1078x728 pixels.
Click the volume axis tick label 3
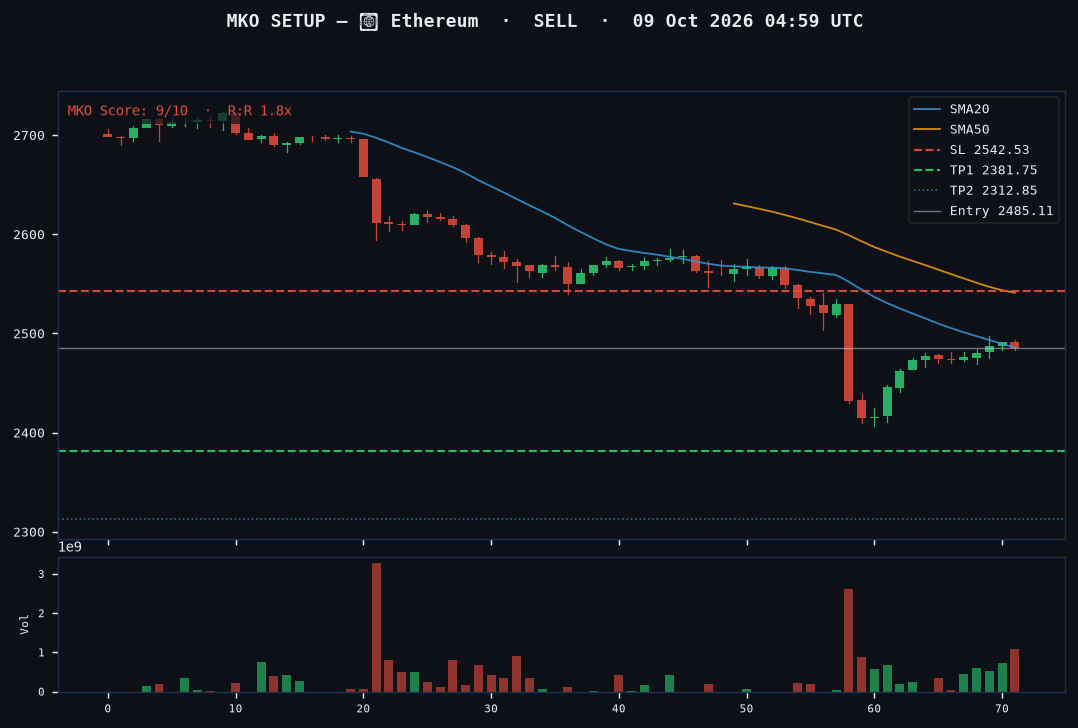(41, 575)
